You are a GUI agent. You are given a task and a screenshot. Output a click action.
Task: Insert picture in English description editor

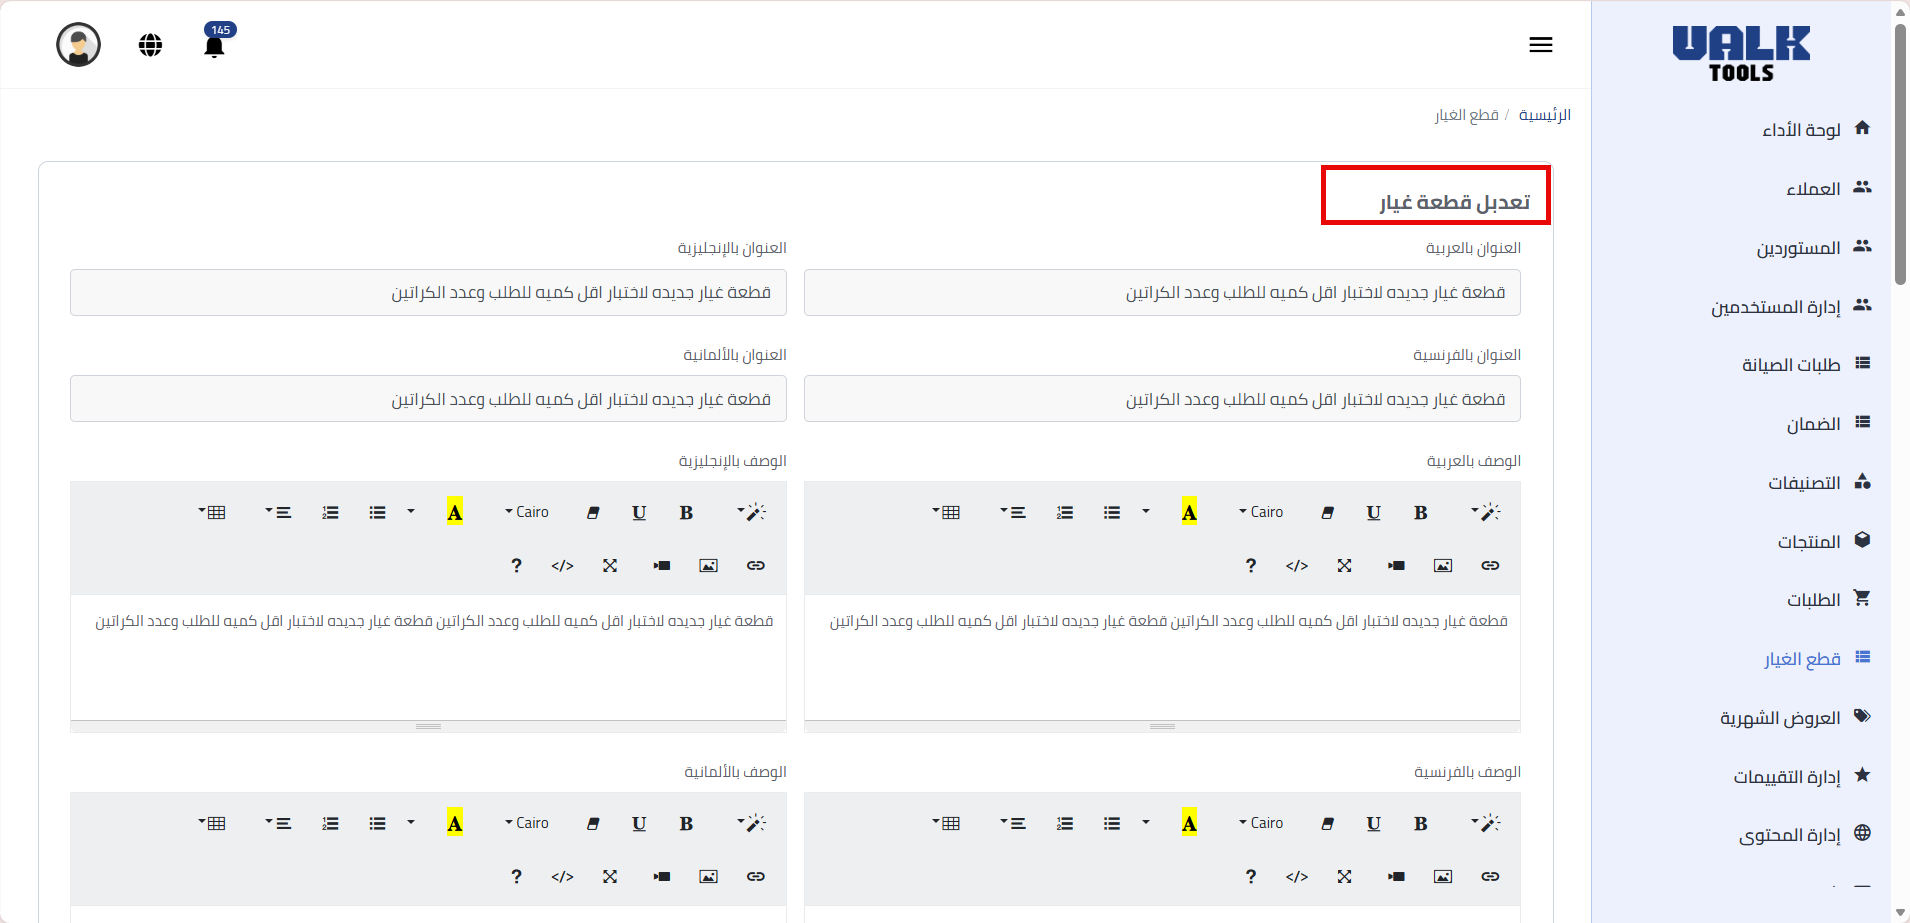[708, 566]
